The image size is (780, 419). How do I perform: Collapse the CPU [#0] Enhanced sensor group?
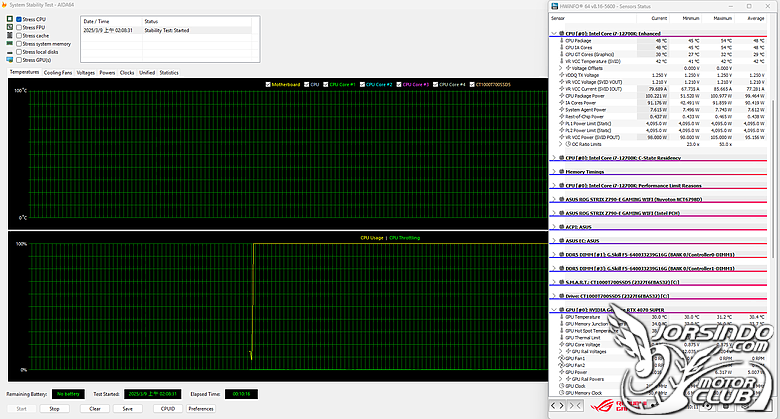click(x=554, y=34)
